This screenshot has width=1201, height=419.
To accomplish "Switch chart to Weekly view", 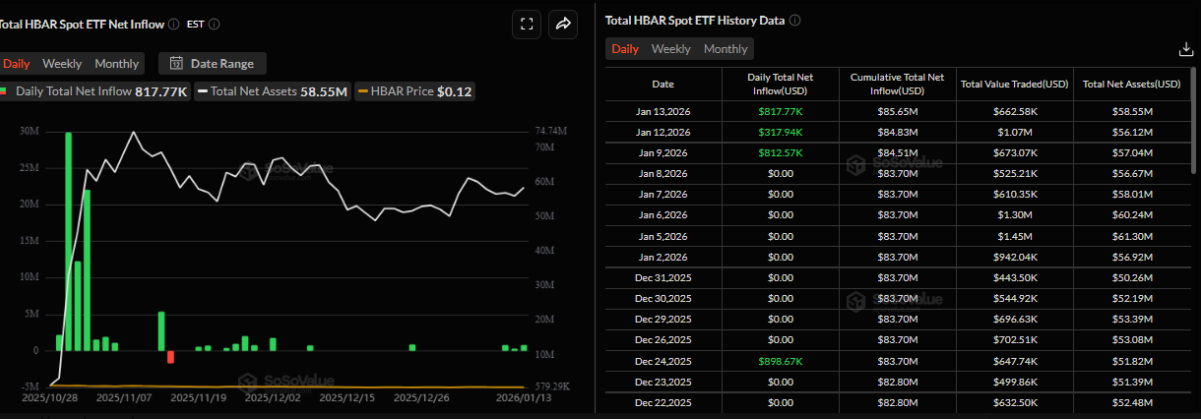I will click(62, 64).
